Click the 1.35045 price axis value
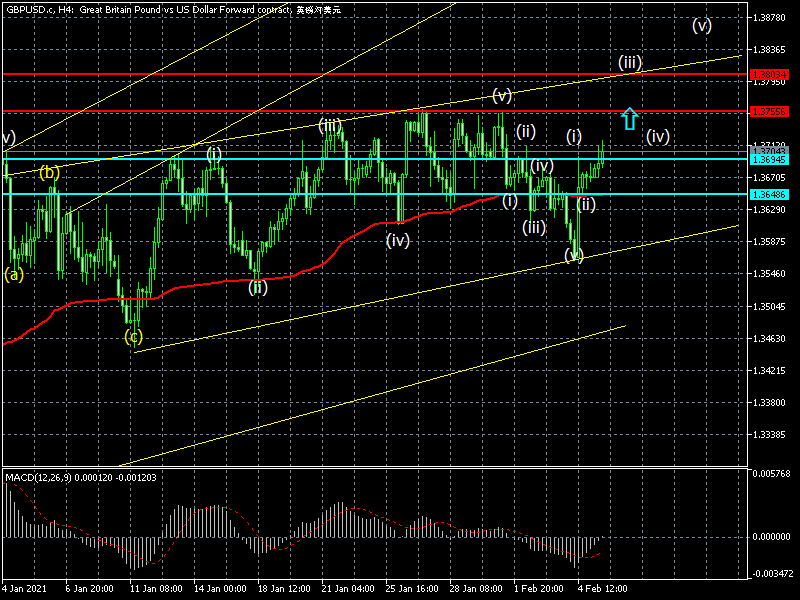Viewport: 800px width, 600px height. [769, 307]
